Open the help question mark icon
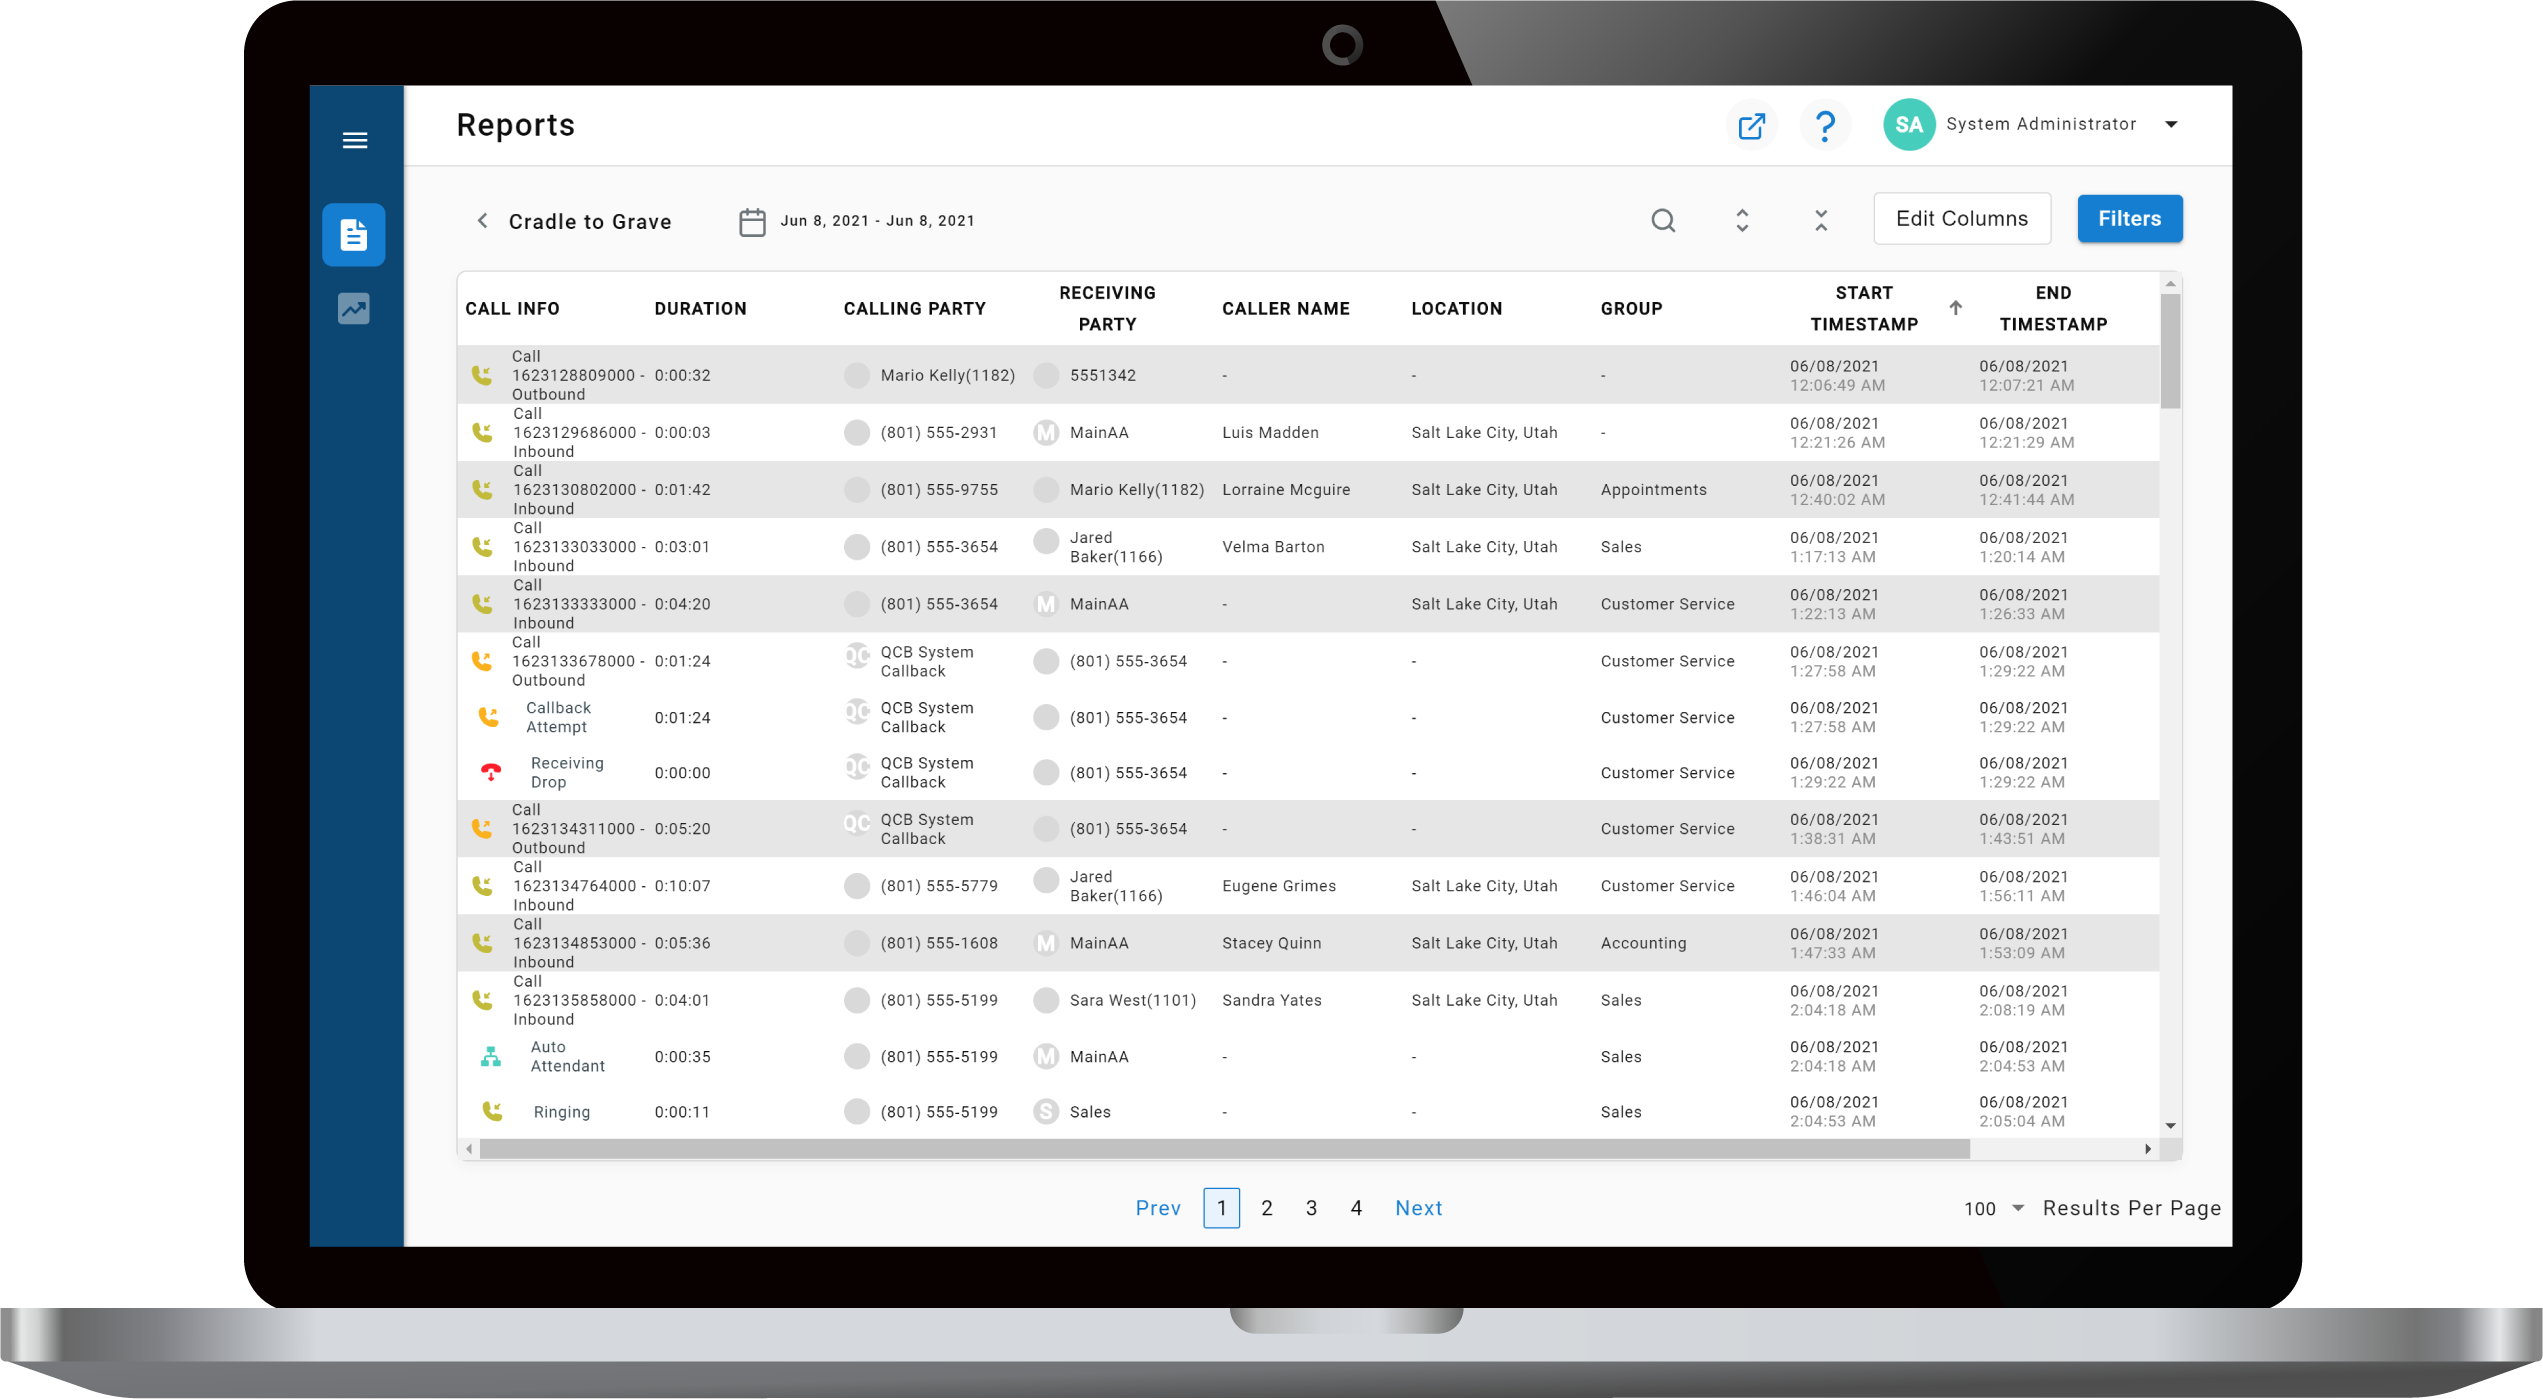The image size is (2543, 1399). [x=1825, y=124]
